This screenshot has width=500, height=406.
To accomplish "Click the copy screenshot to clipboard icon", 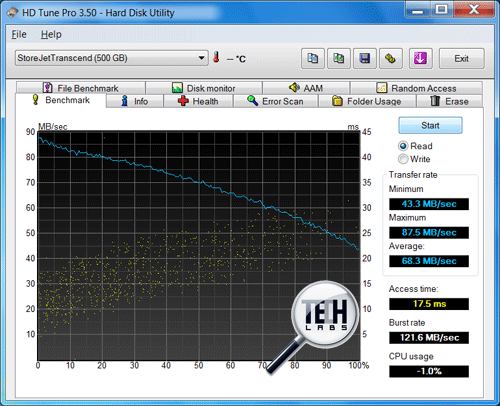I will [339, 59].
